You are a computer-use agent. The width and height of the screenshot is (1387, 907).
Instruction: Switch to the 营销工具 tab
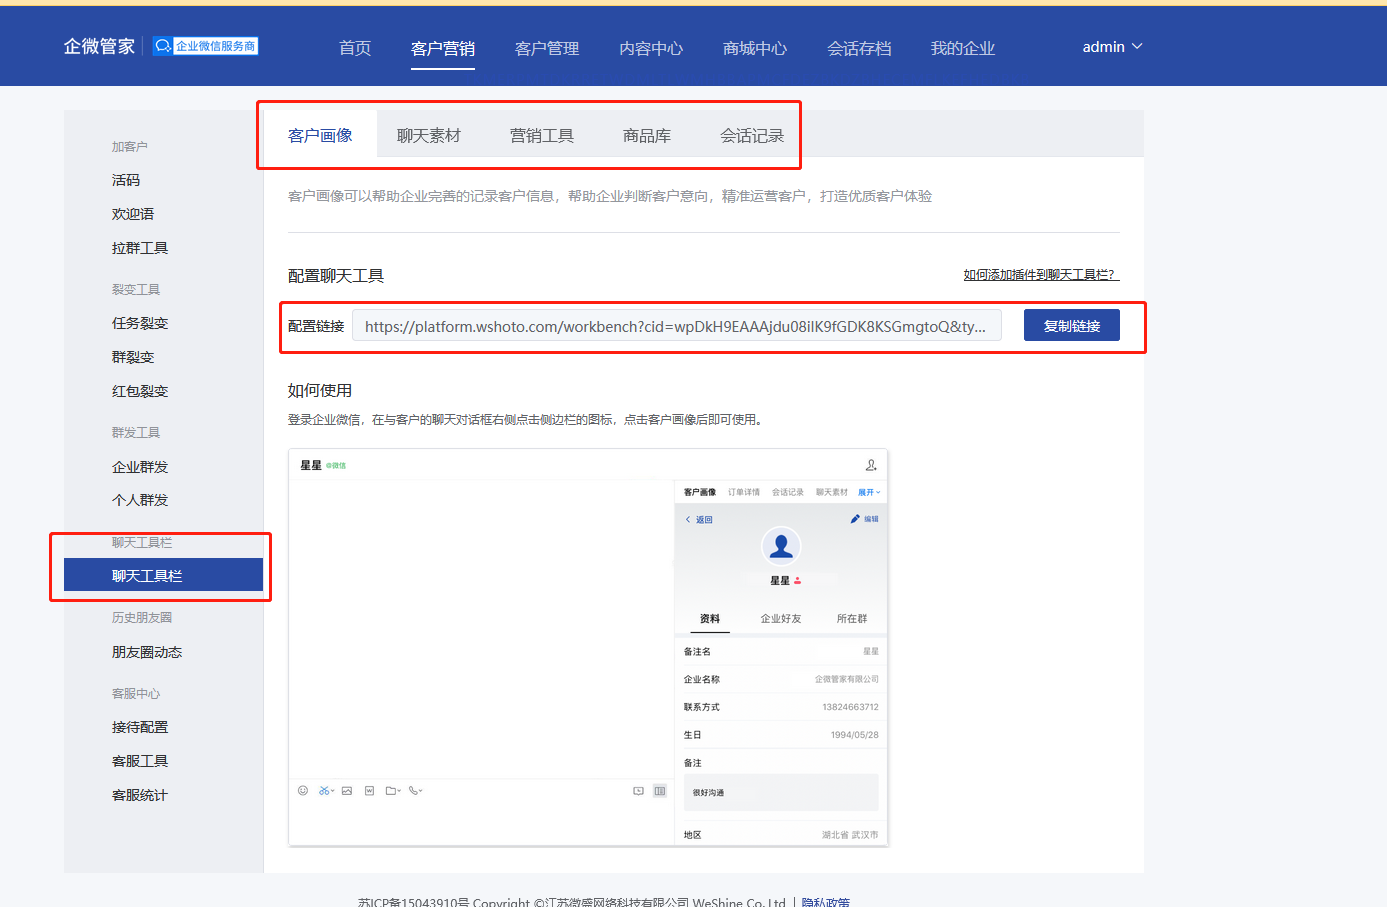(x=542, y=135)
